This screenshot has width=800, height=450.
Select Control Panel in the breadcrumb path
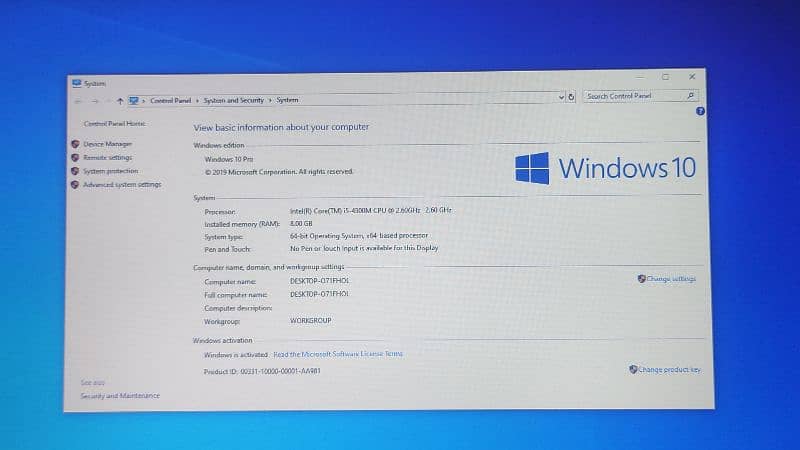coord(170,100)
